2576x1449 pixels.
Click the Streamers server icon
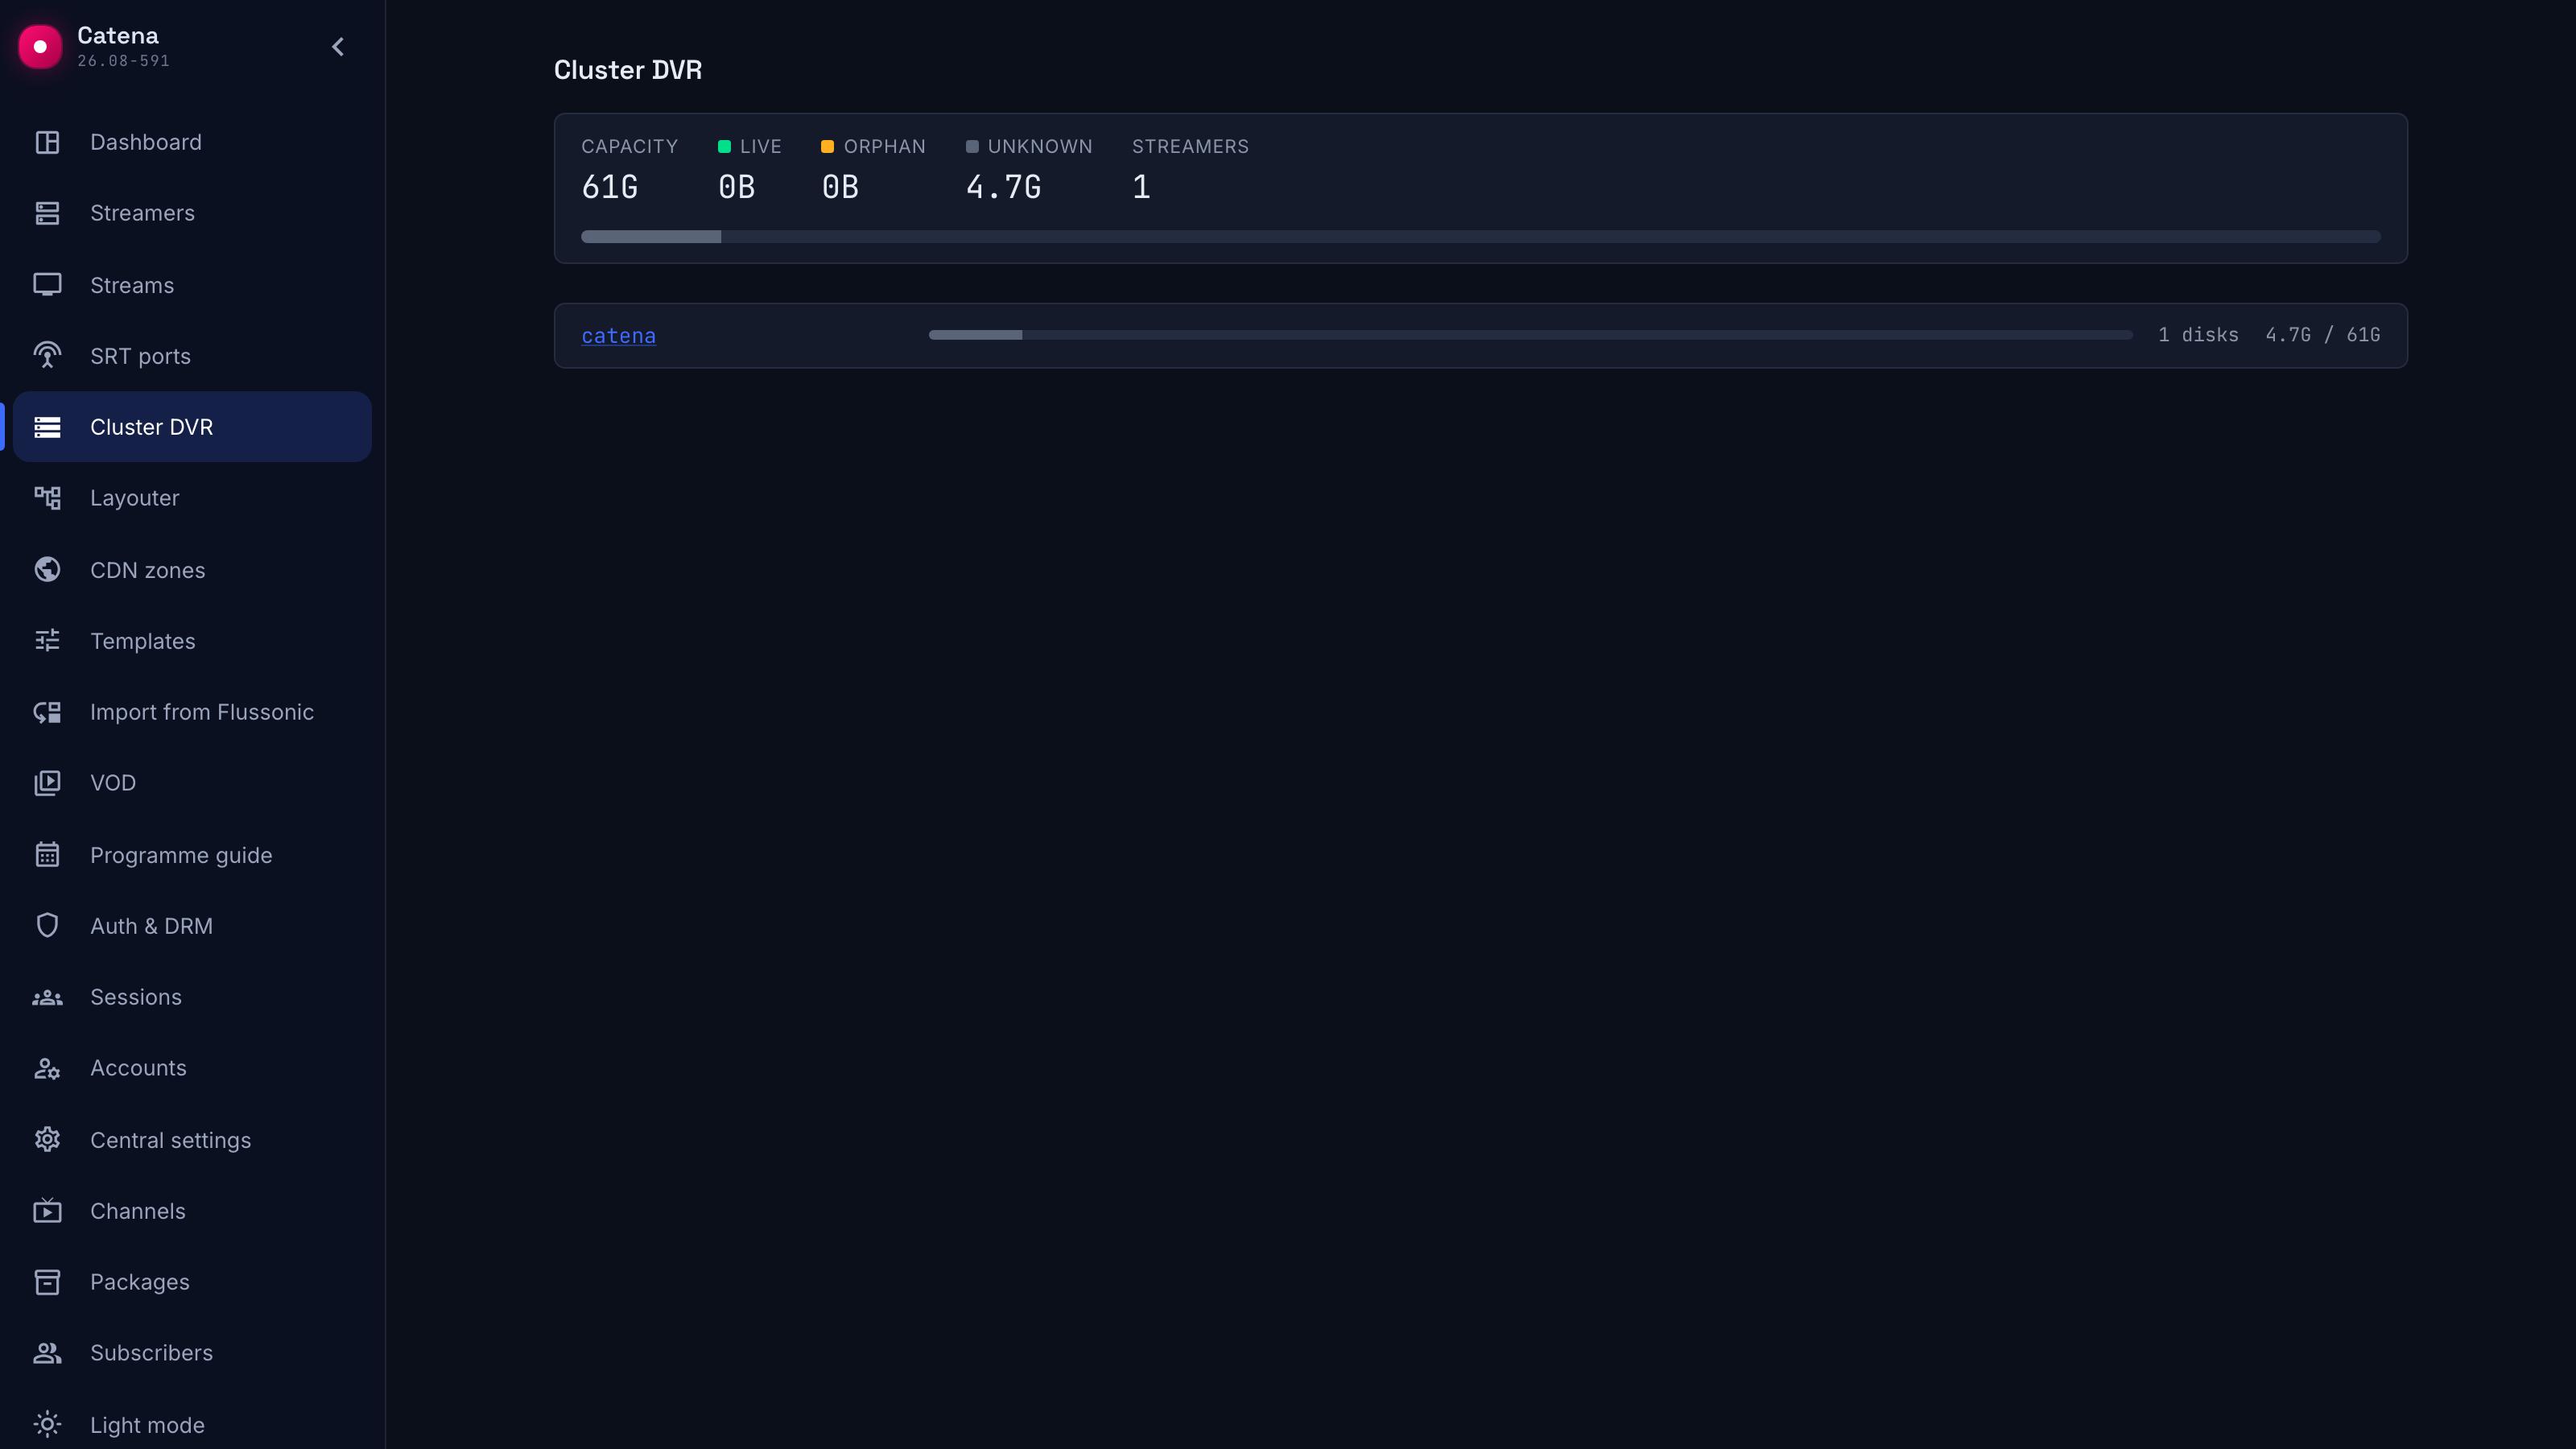pyautogui.click(x=47, y=213)
